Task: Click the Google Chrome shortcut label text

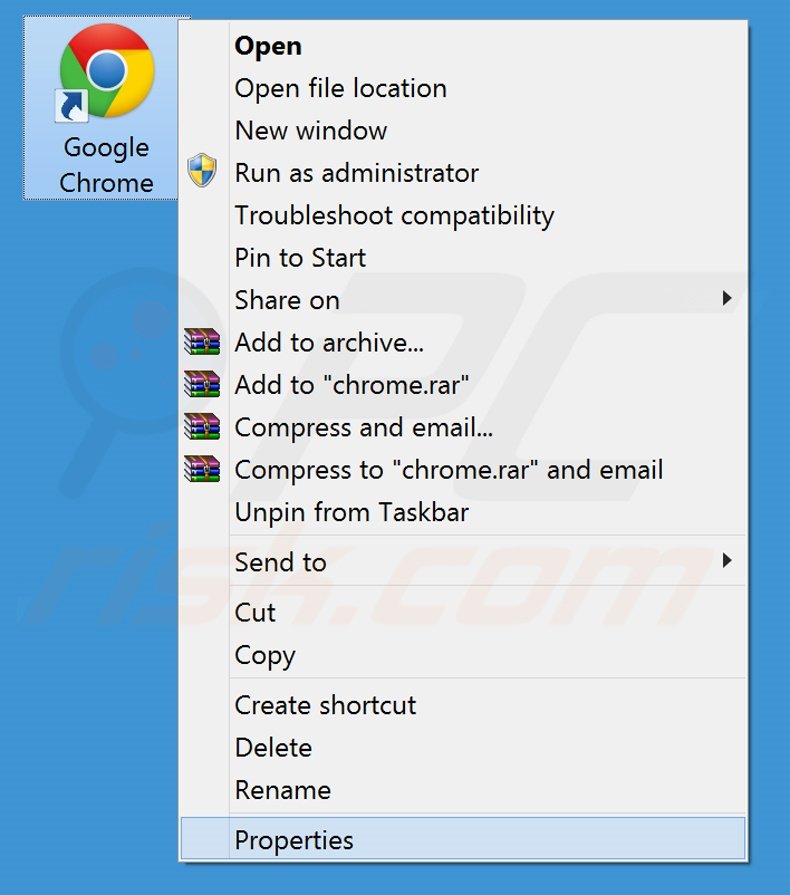Action: point(107,166)
